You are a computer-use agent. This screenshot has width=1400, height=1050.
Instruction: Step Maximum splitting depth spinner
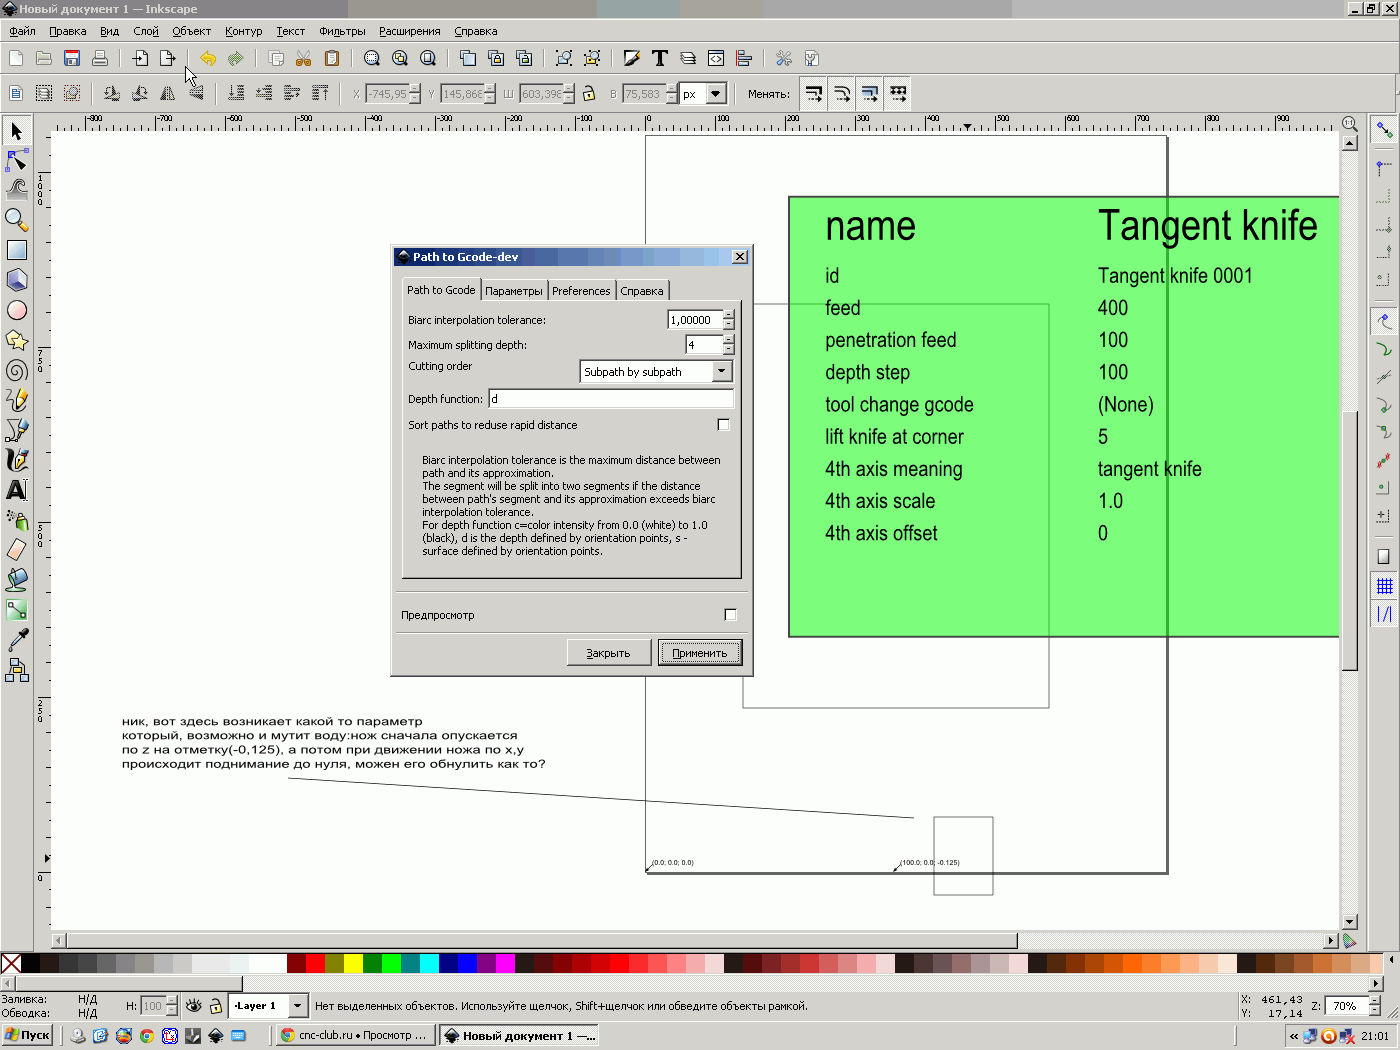coord(729,345)
